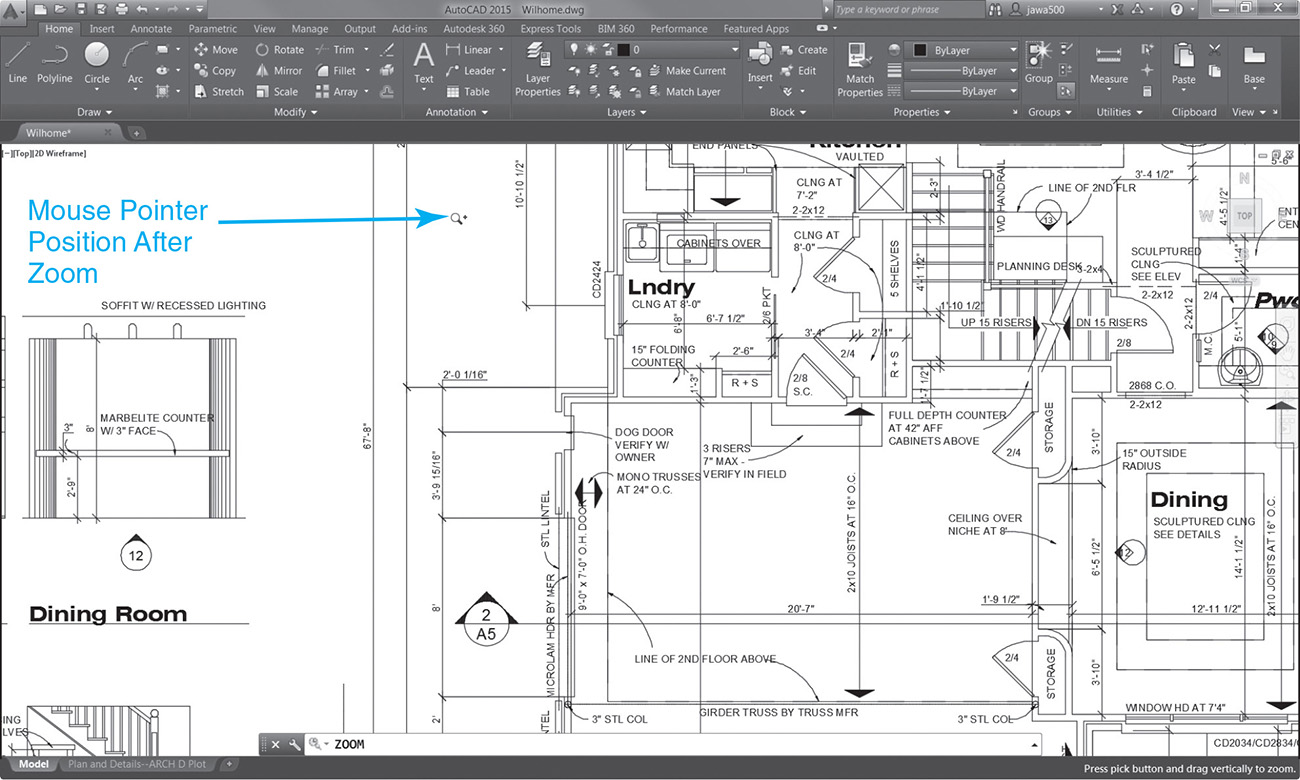Activate the Rotate command
Viewport: 1300px width, 780px height.
(x=279, y=50)
